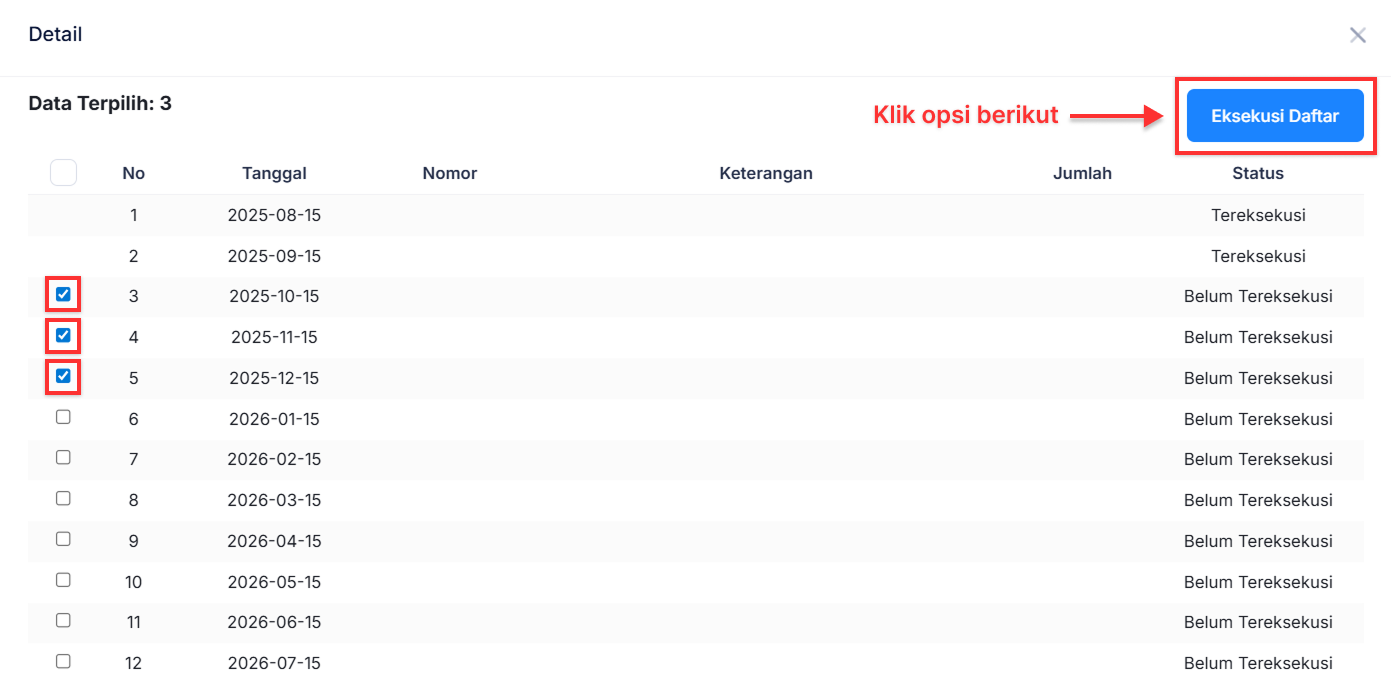Check the checkbox for row 6

click(63, 417)
